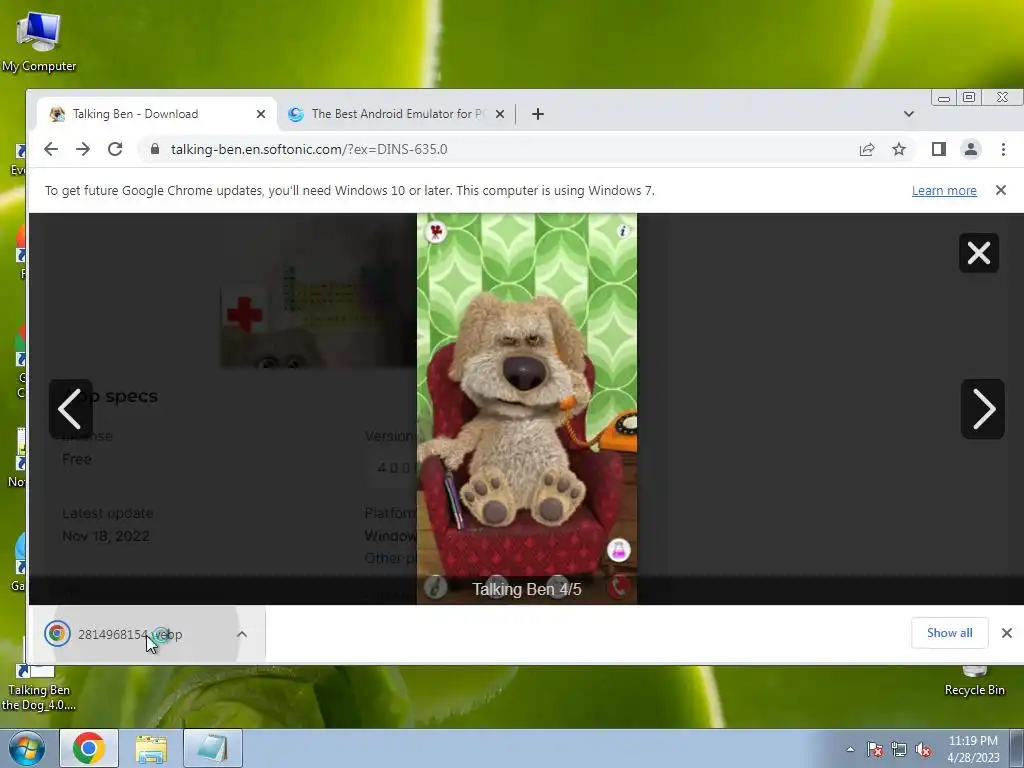Click the Talking Ben screenshot image
The width and height of the screenshot is (1024, 768).
click(527, 408)
